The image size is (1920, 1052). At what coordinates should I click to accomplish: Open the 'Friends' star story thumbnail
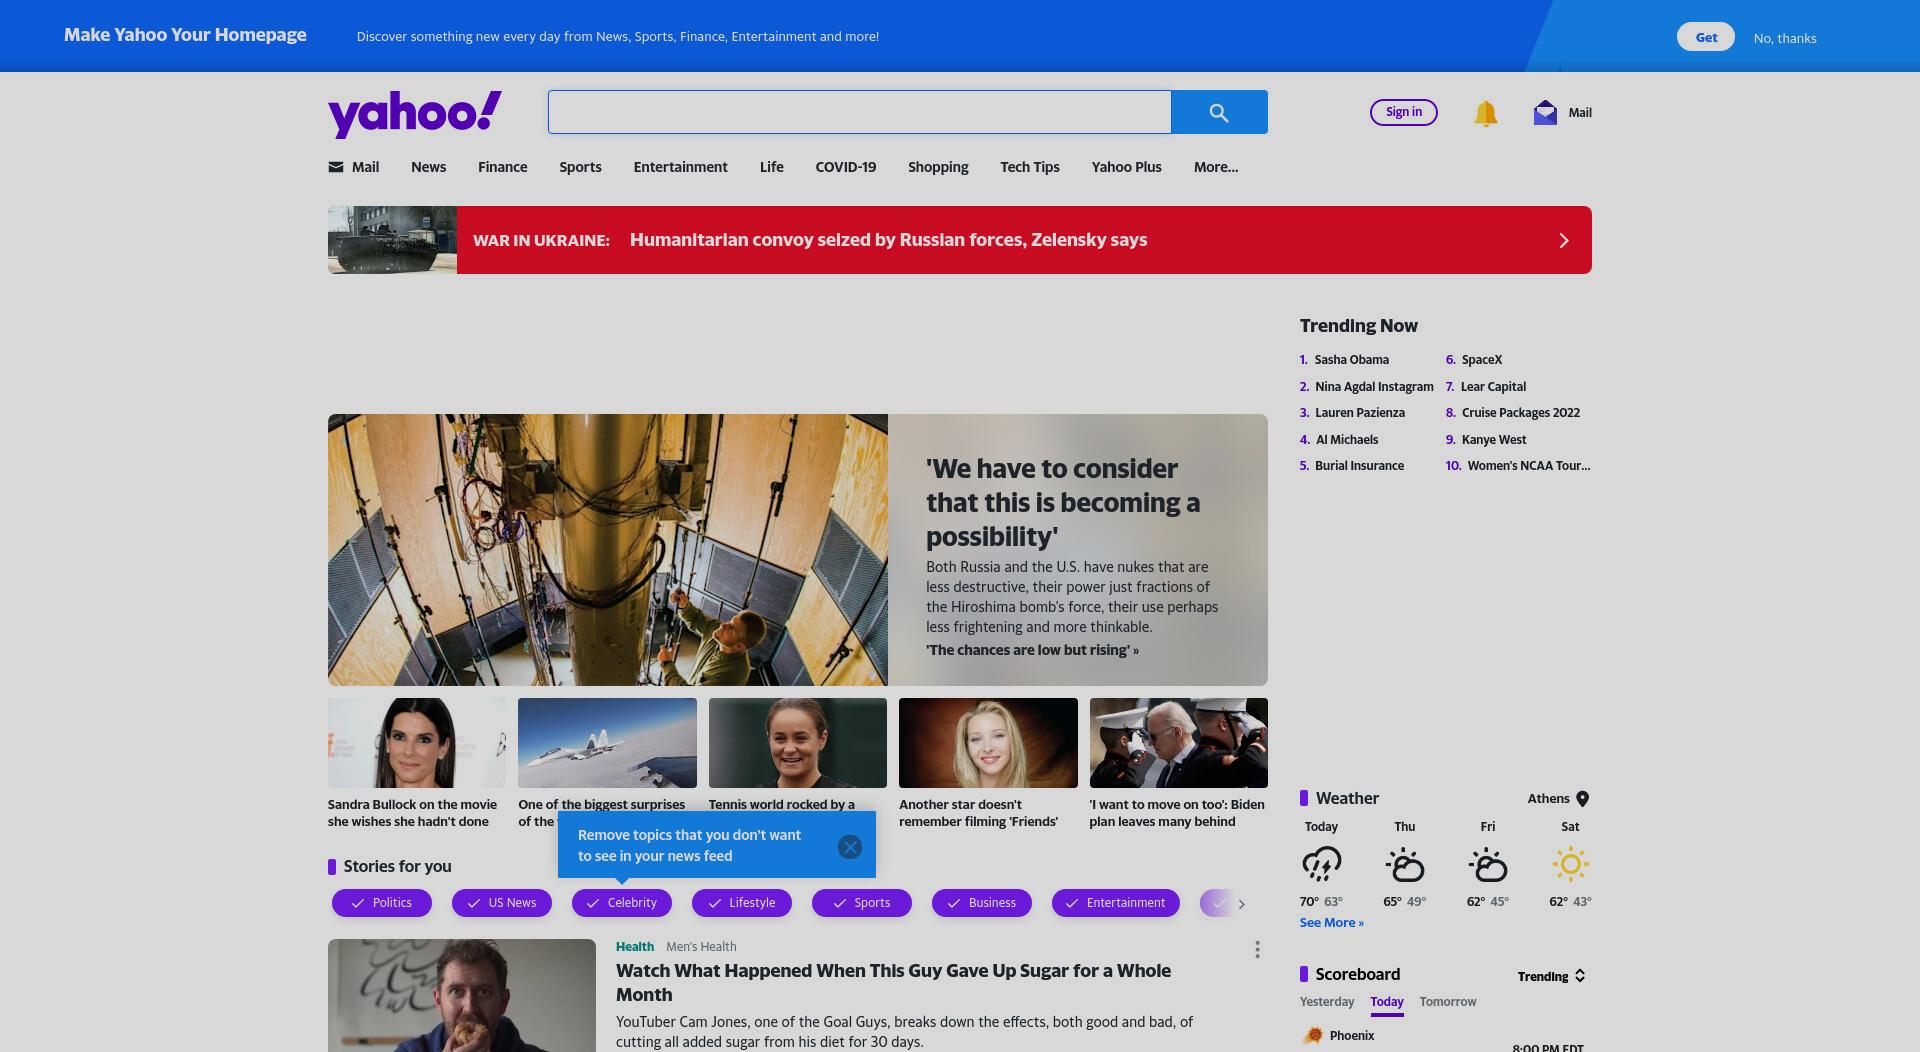[x=988, y=743]
